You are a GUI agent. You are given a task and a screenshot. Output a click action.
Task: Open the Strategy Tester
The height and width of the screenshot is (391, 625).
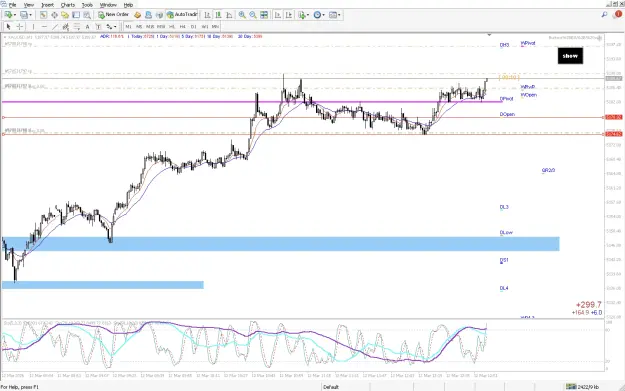point(87,15)
